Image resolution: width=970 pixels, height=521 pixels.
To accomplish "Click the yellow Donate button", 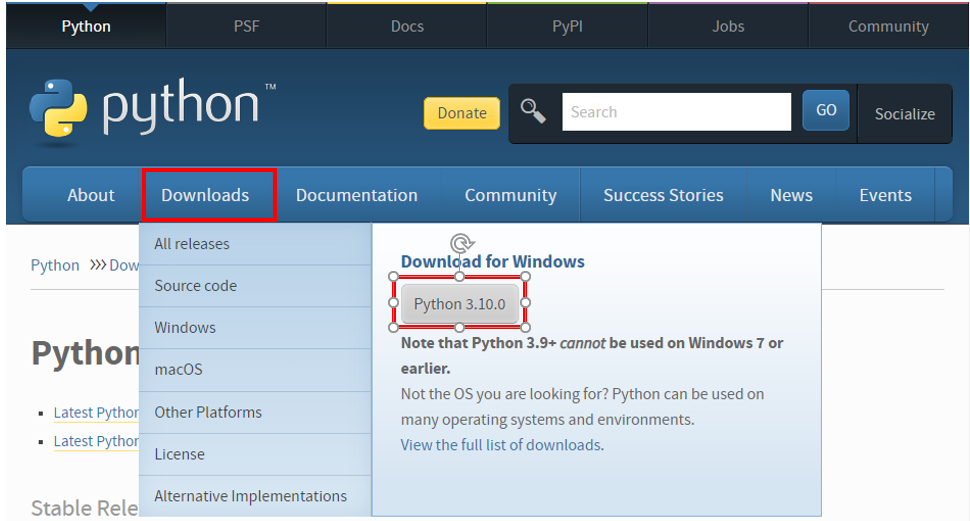I will click(x=461, y=113).
